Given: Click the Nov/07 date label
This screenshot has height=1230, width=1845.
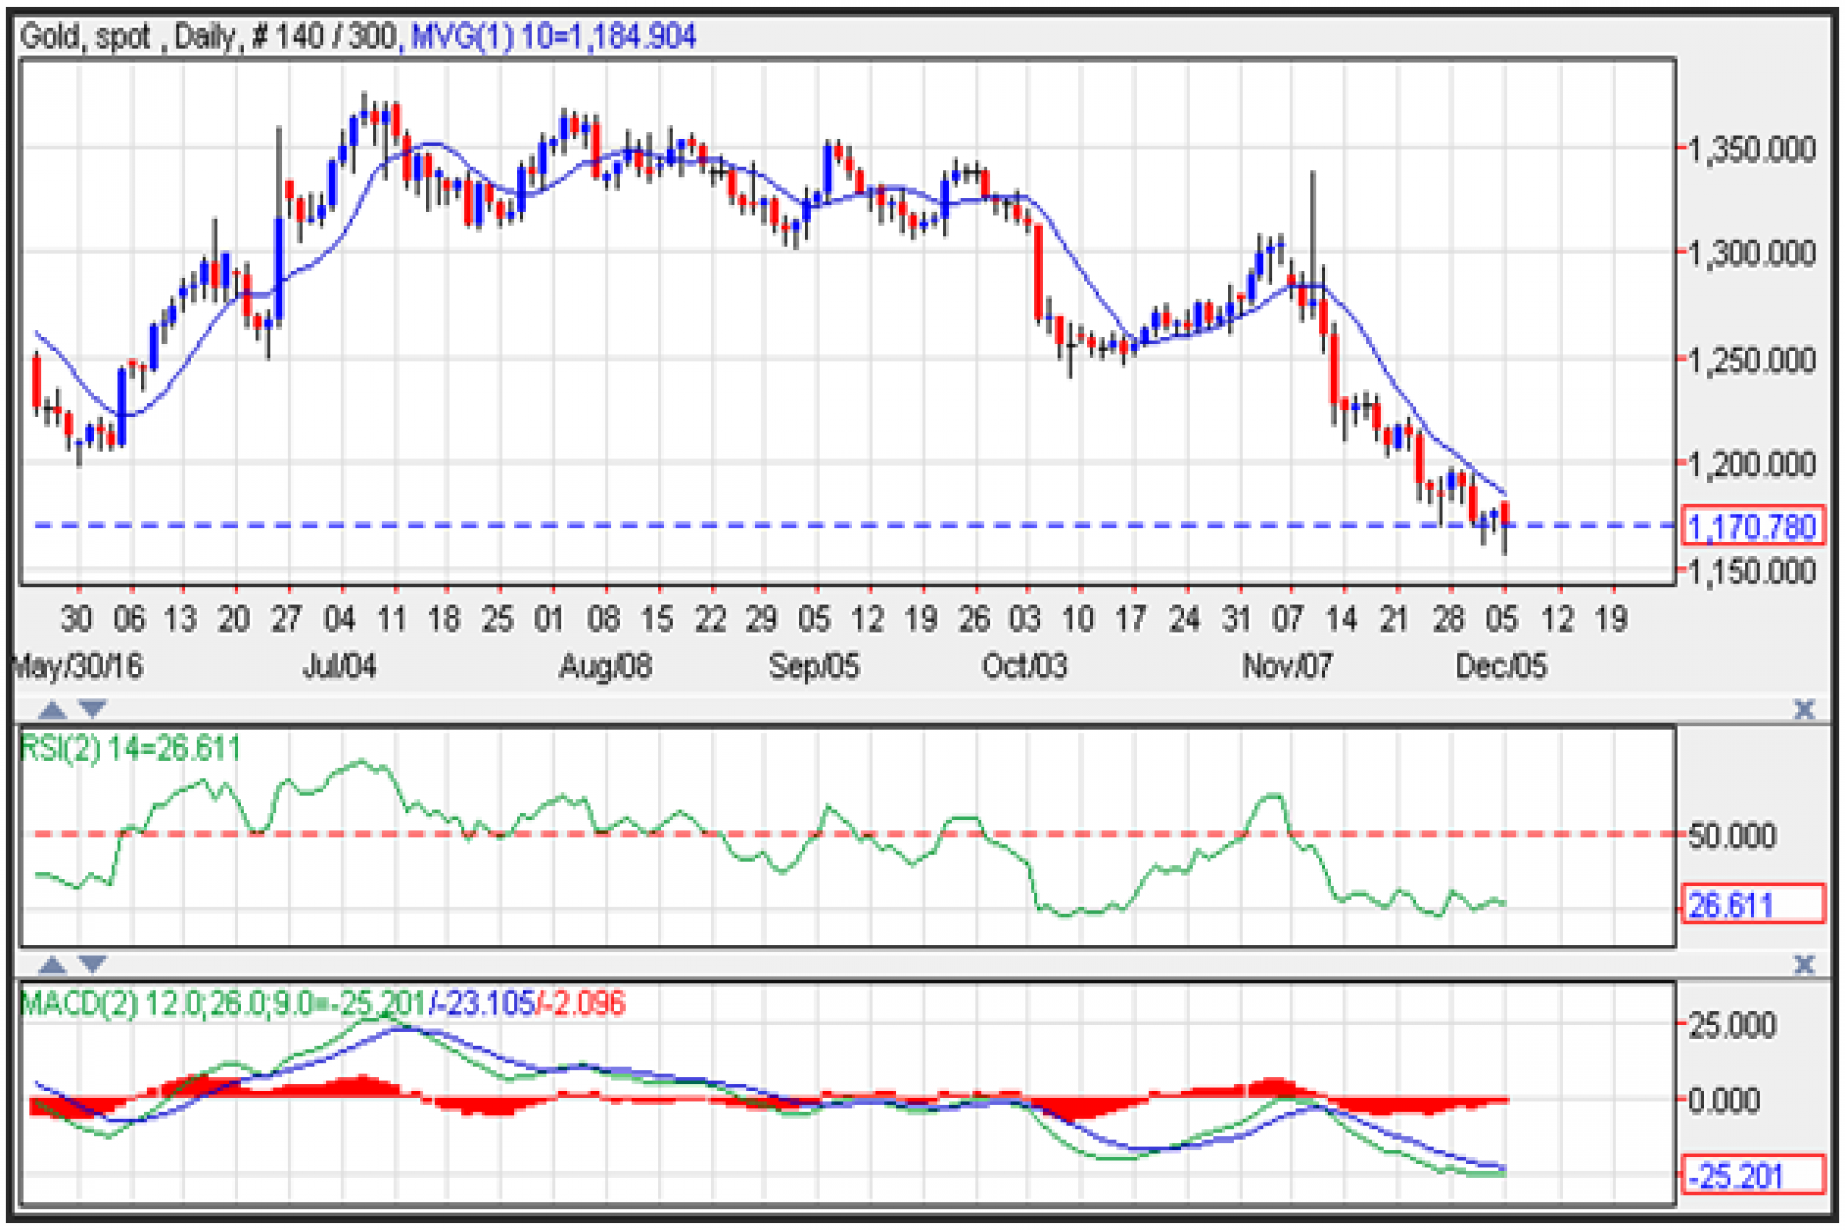Looking at the screenshot, I should coord(1287,666).
